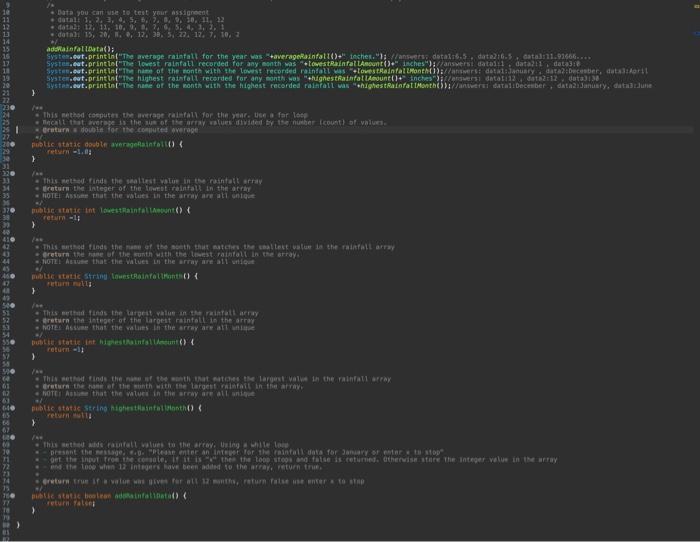Click lowestRainfallAmount() inside the println on line 17
700x542 pixels.
(x=350, y=64)
